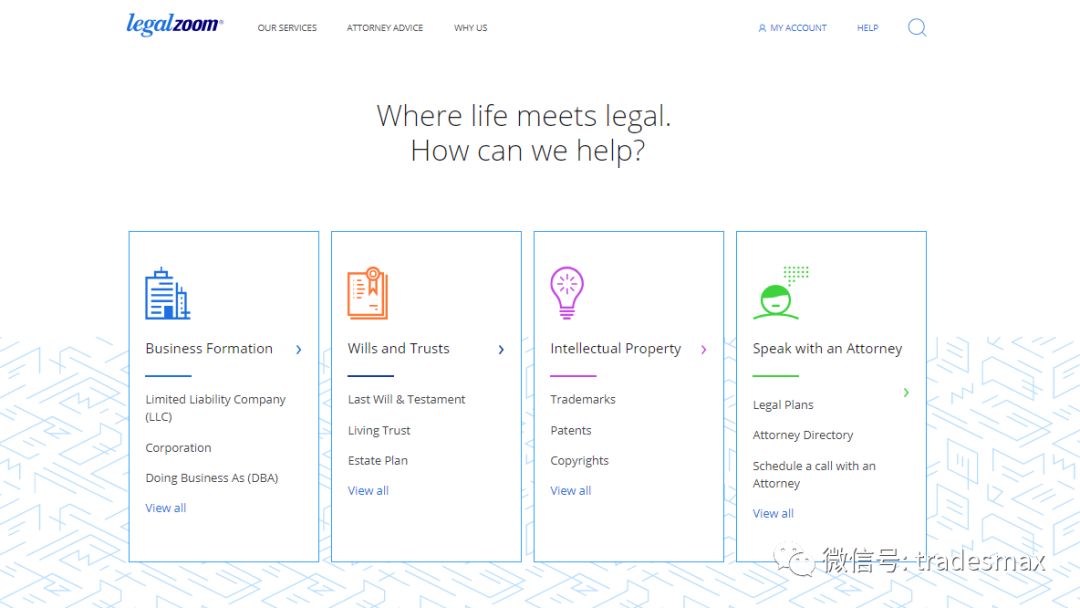1080x608 pixels.
Task: Open the Why Us menu
Action: coord(470,28)
